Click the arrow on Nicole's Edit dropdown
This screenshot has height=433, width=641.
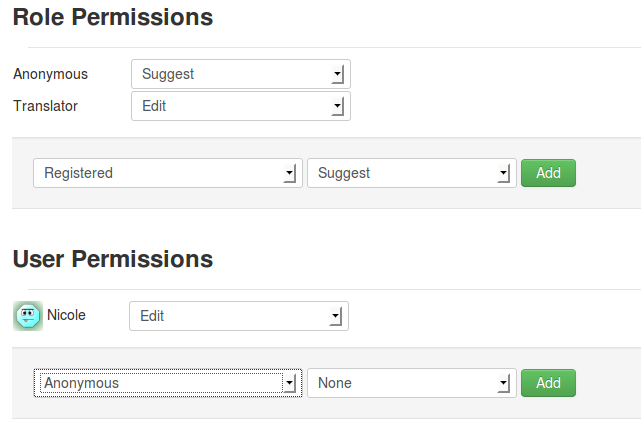[x=335, y=316]
